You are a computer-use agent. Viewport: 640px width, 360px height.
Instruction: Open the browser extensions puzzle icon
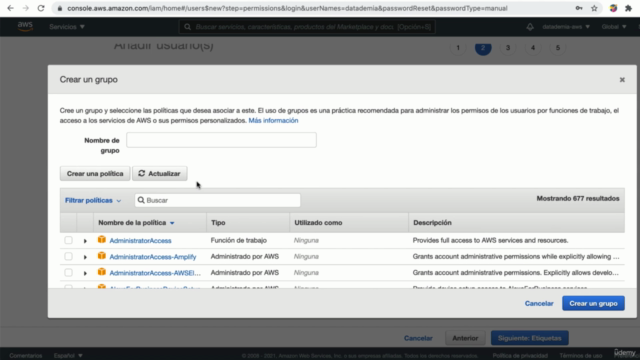(x=628, y=8)
